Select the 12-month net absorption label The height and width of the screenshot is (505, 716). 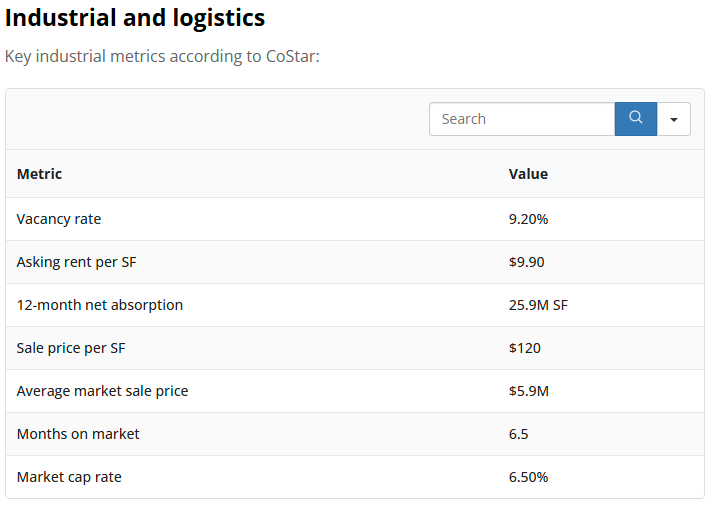point(100,305)
